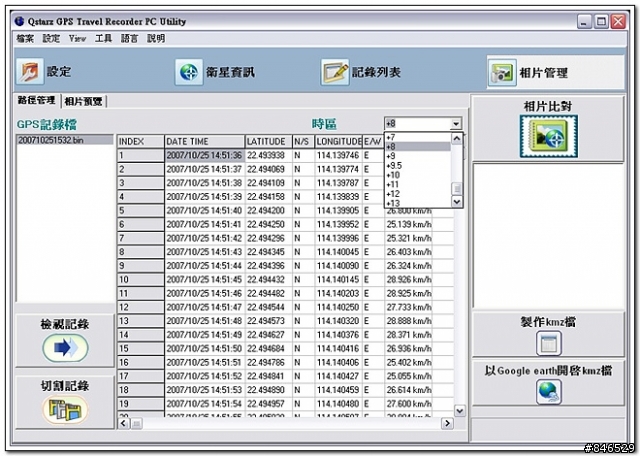
Task: Click the LATITUDE column header
Action: click(x=269, y=141)
